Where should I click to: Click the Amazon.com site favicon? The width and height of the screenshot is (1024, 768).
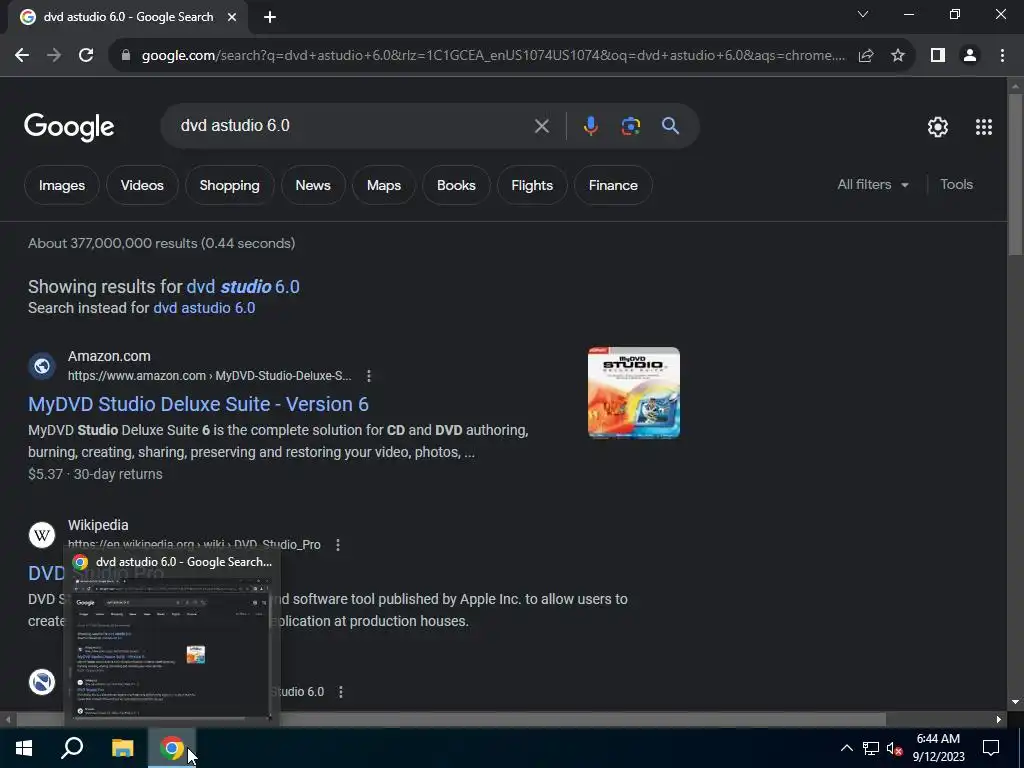pos(42,366)
